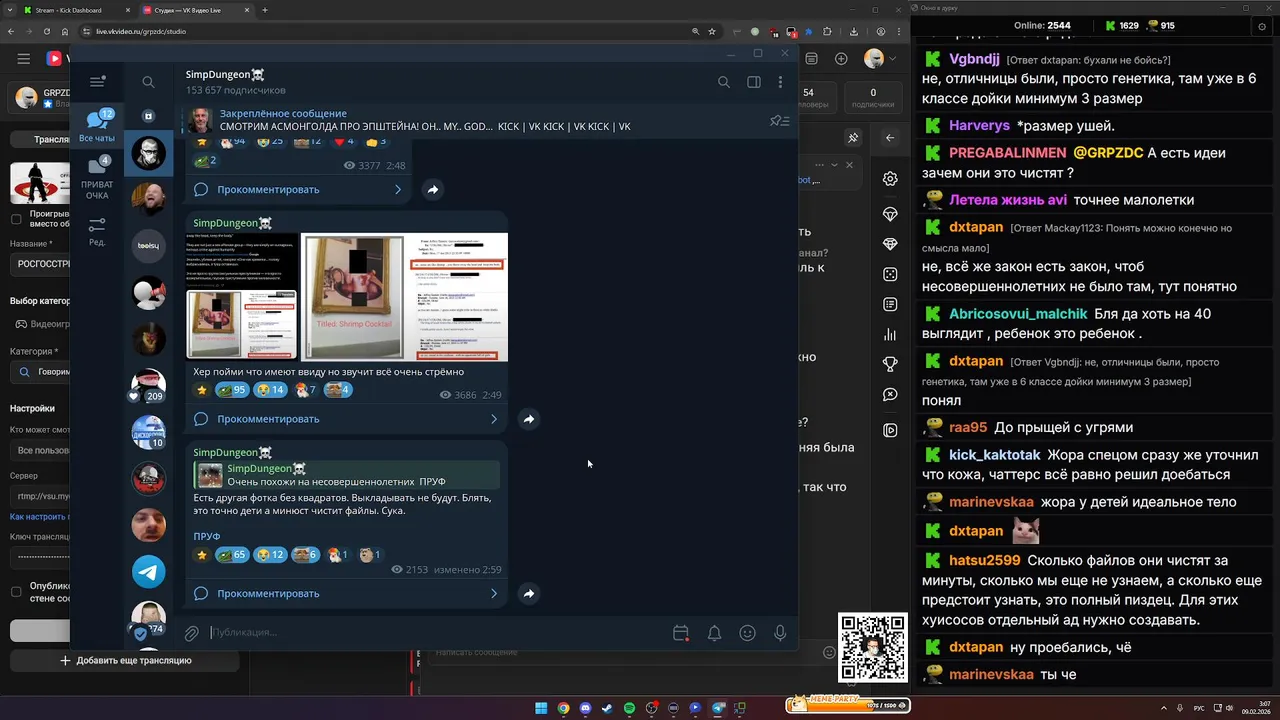Select the 'ПРИВАТ ОЧКА' folder
Viewport: 1280px width, 720px height.
click(97, 177)
